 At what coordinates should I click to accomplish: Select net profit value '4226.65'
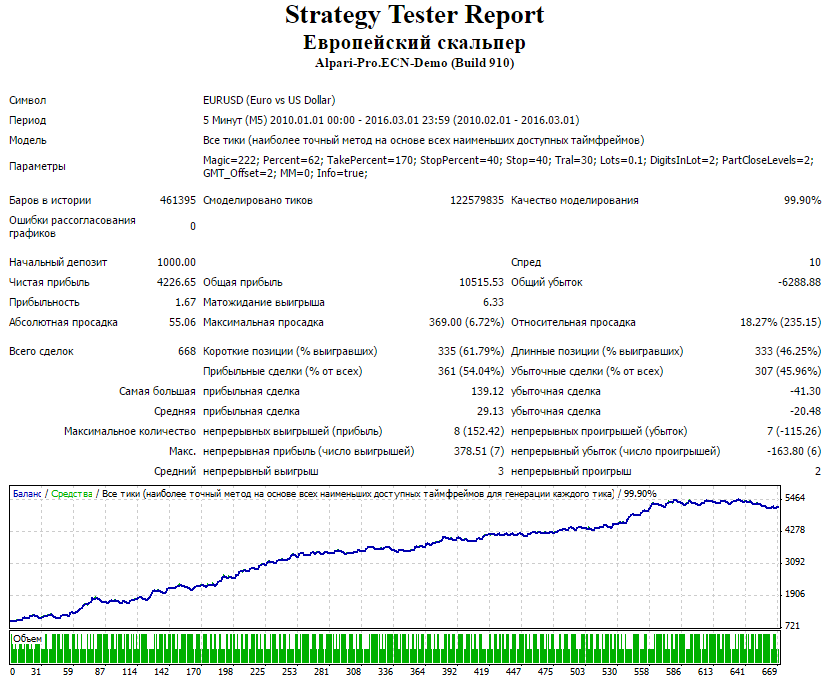pos(176,282)
